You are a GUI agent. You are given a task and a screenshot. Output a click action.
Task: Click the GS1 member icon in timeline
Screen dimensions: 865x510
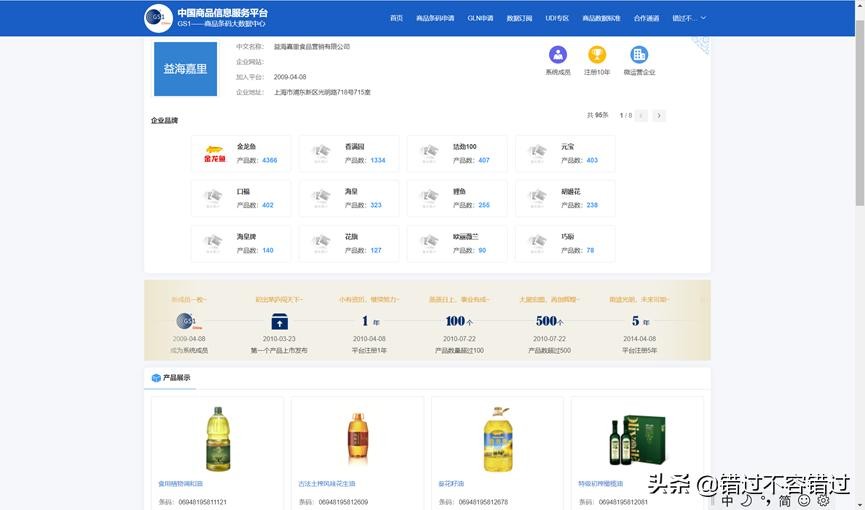[188, 321]
